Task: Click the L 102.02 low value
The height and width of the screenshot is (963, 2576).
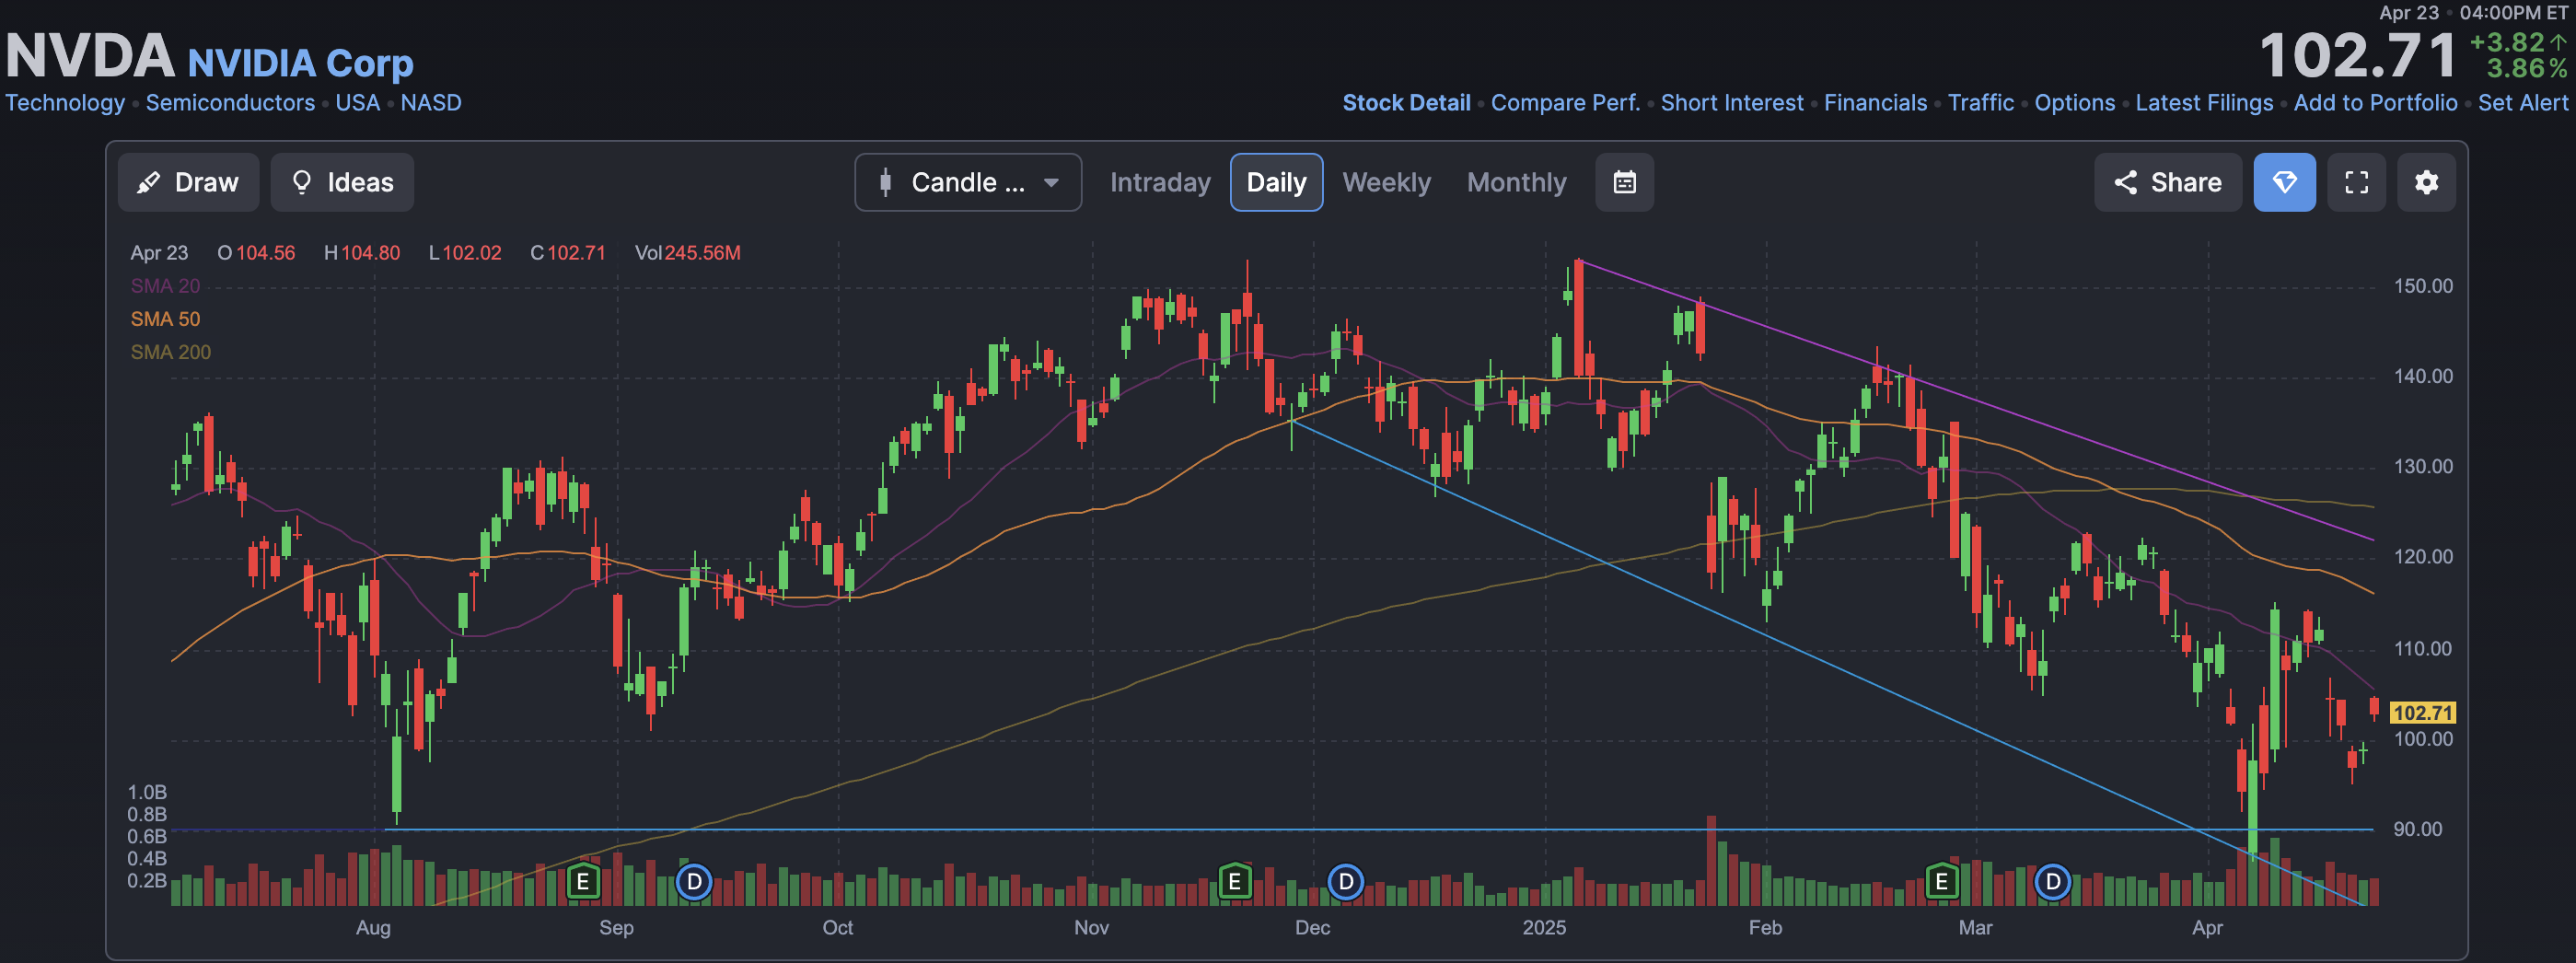Action: point(465,253)
